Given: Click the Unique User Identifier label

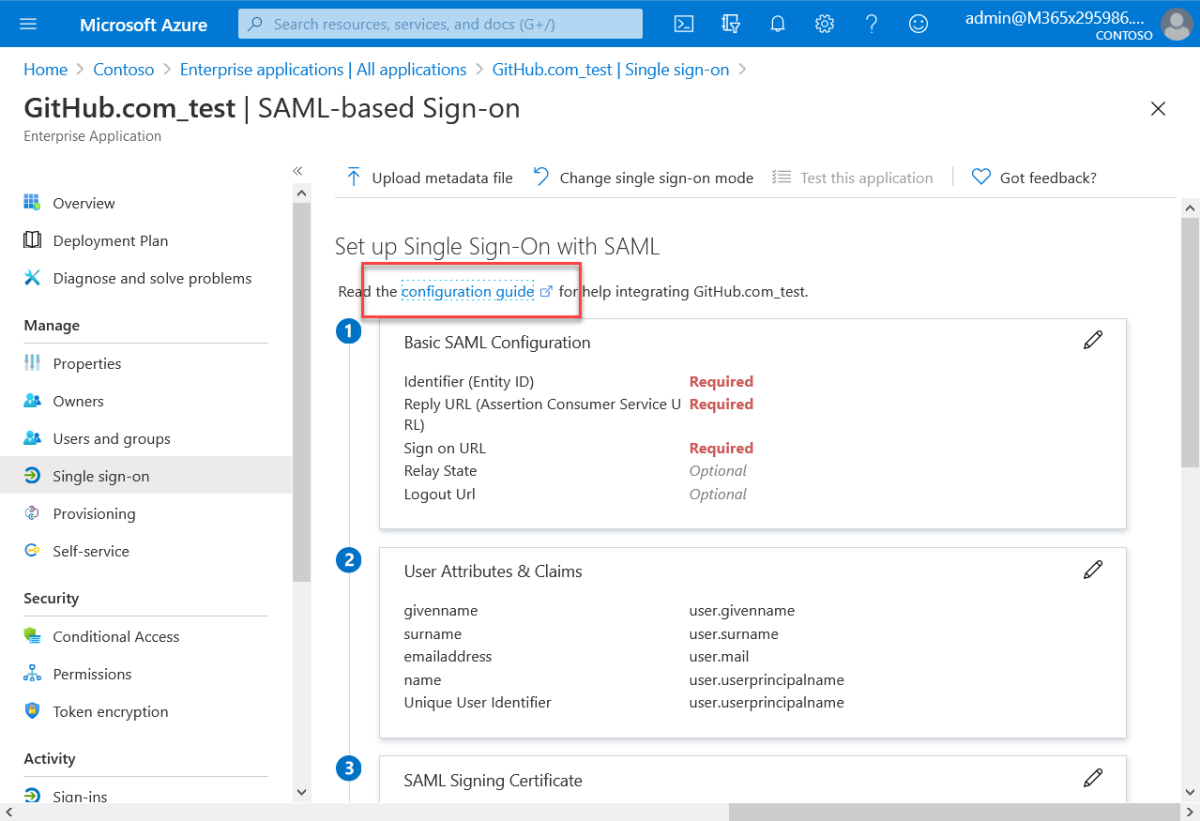Looking at the screenshot, I should 477,702.
